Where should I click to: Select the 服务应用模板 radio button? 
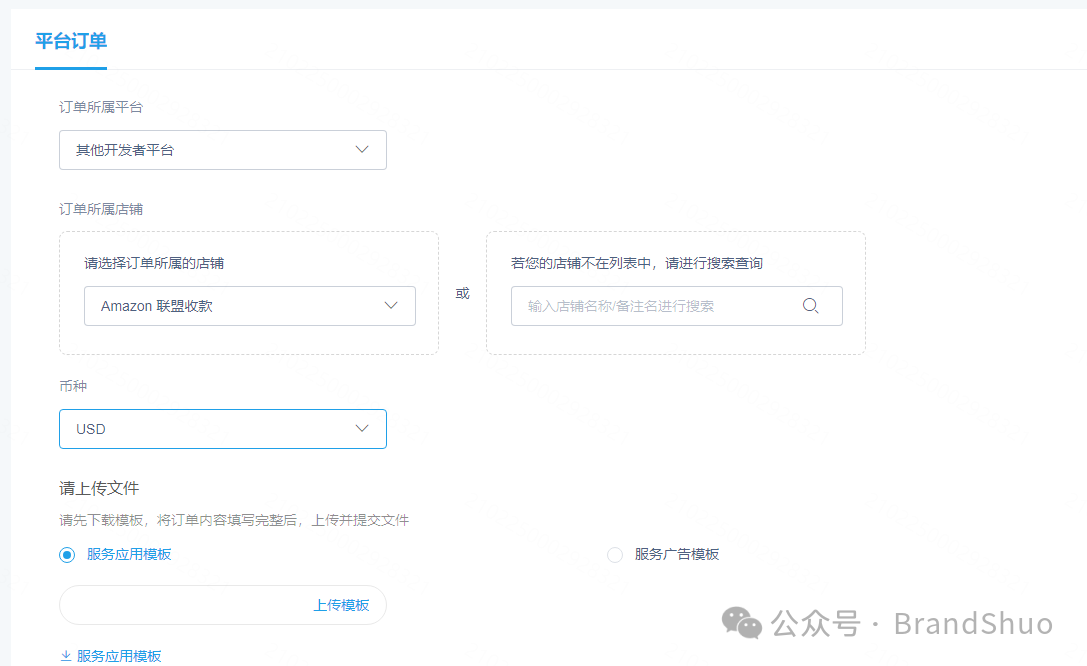coord(66,553)
